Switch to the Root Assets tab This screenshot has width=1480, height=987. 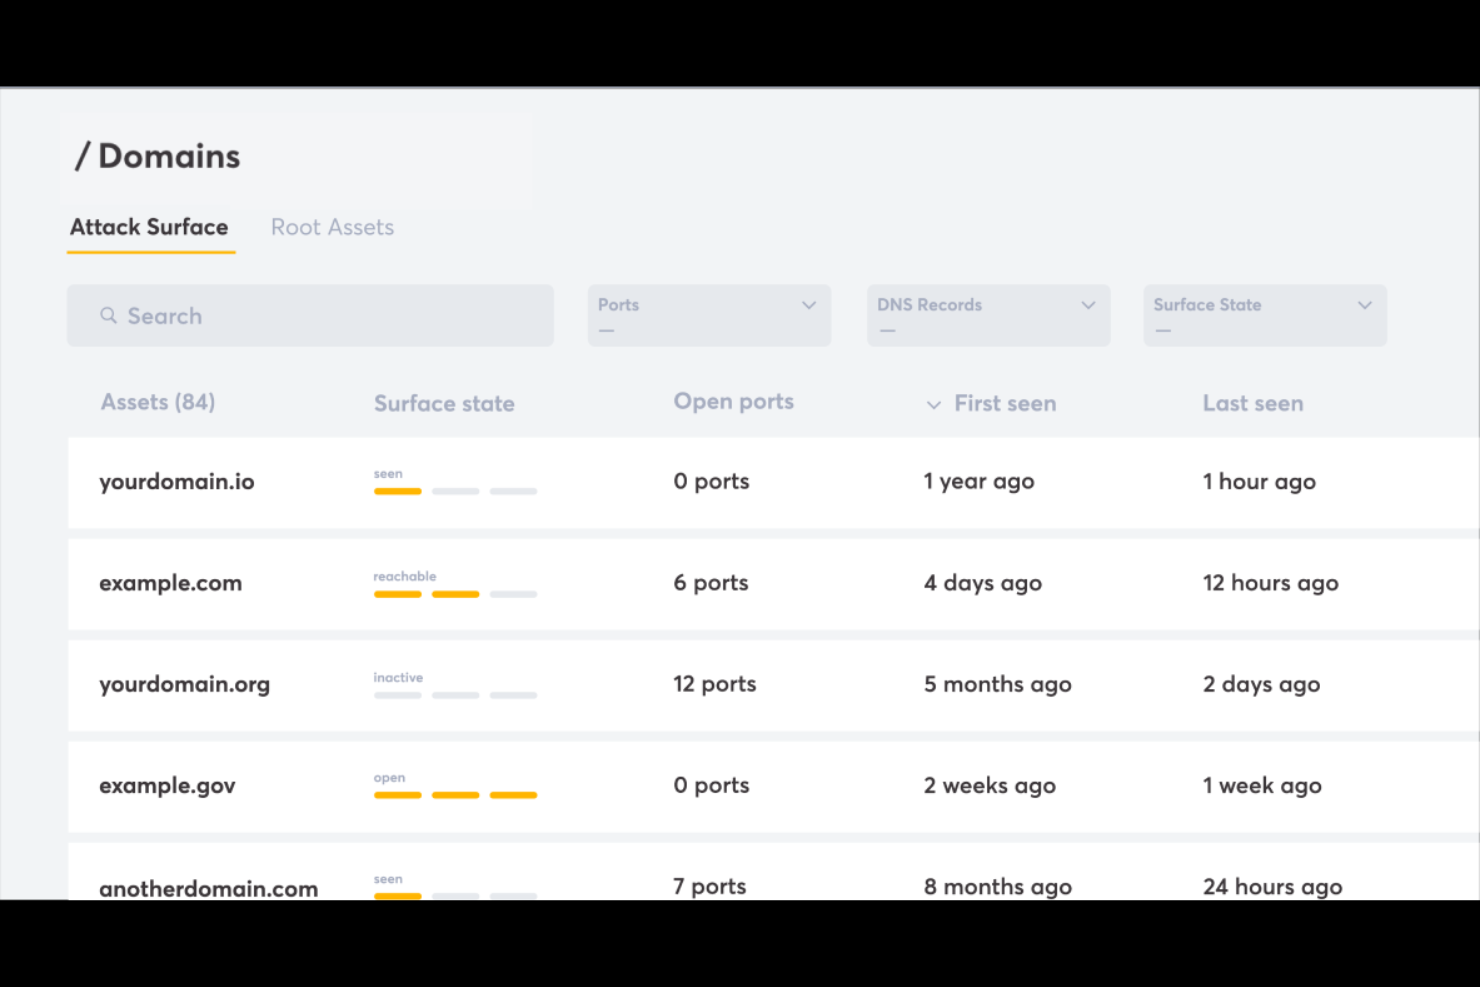click(x=332, y=227)
